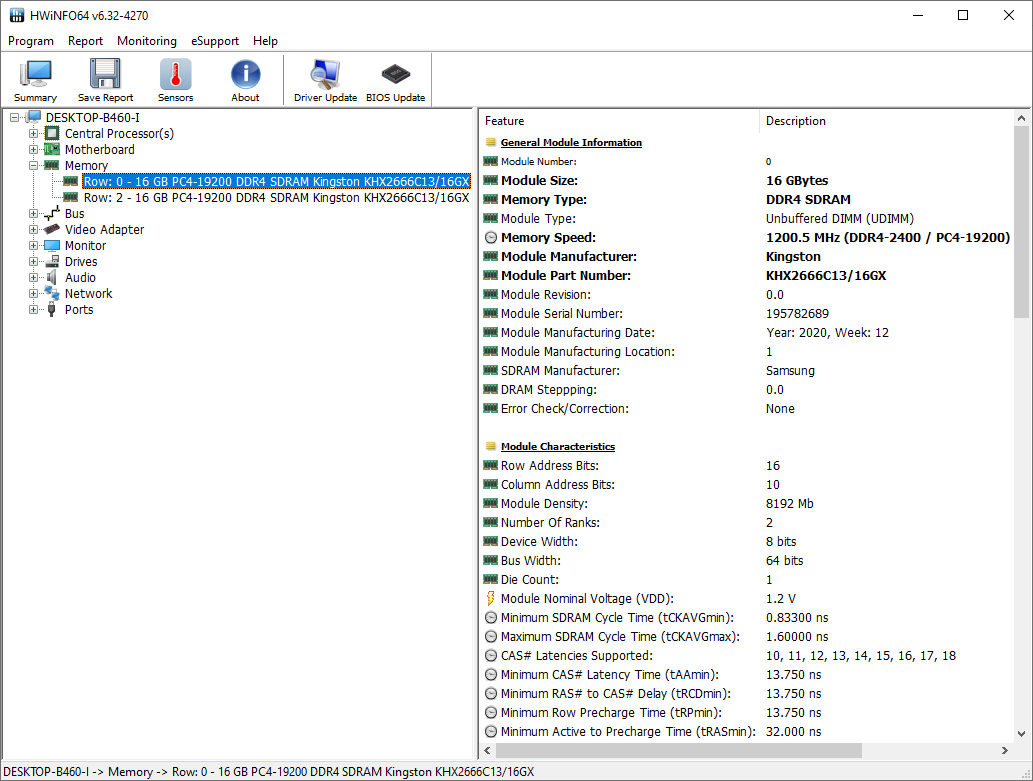Expand the Monitor tree node
The image size is (1033, 781).
pyautogui.click(x=33, y=246)
